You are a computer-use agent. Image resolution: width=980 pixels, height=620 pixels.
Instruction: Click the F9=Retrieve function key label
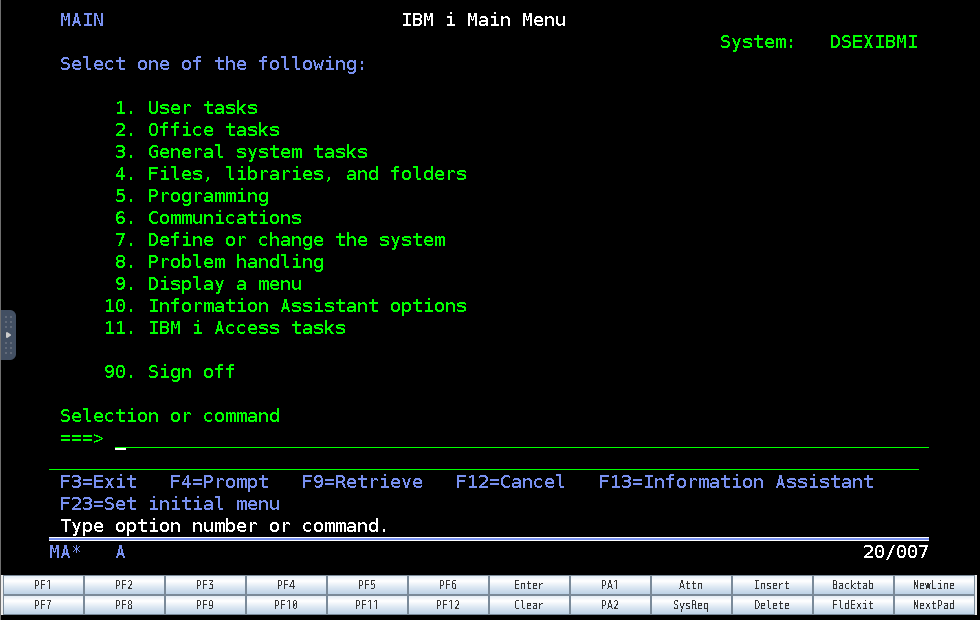coord(362,482)
